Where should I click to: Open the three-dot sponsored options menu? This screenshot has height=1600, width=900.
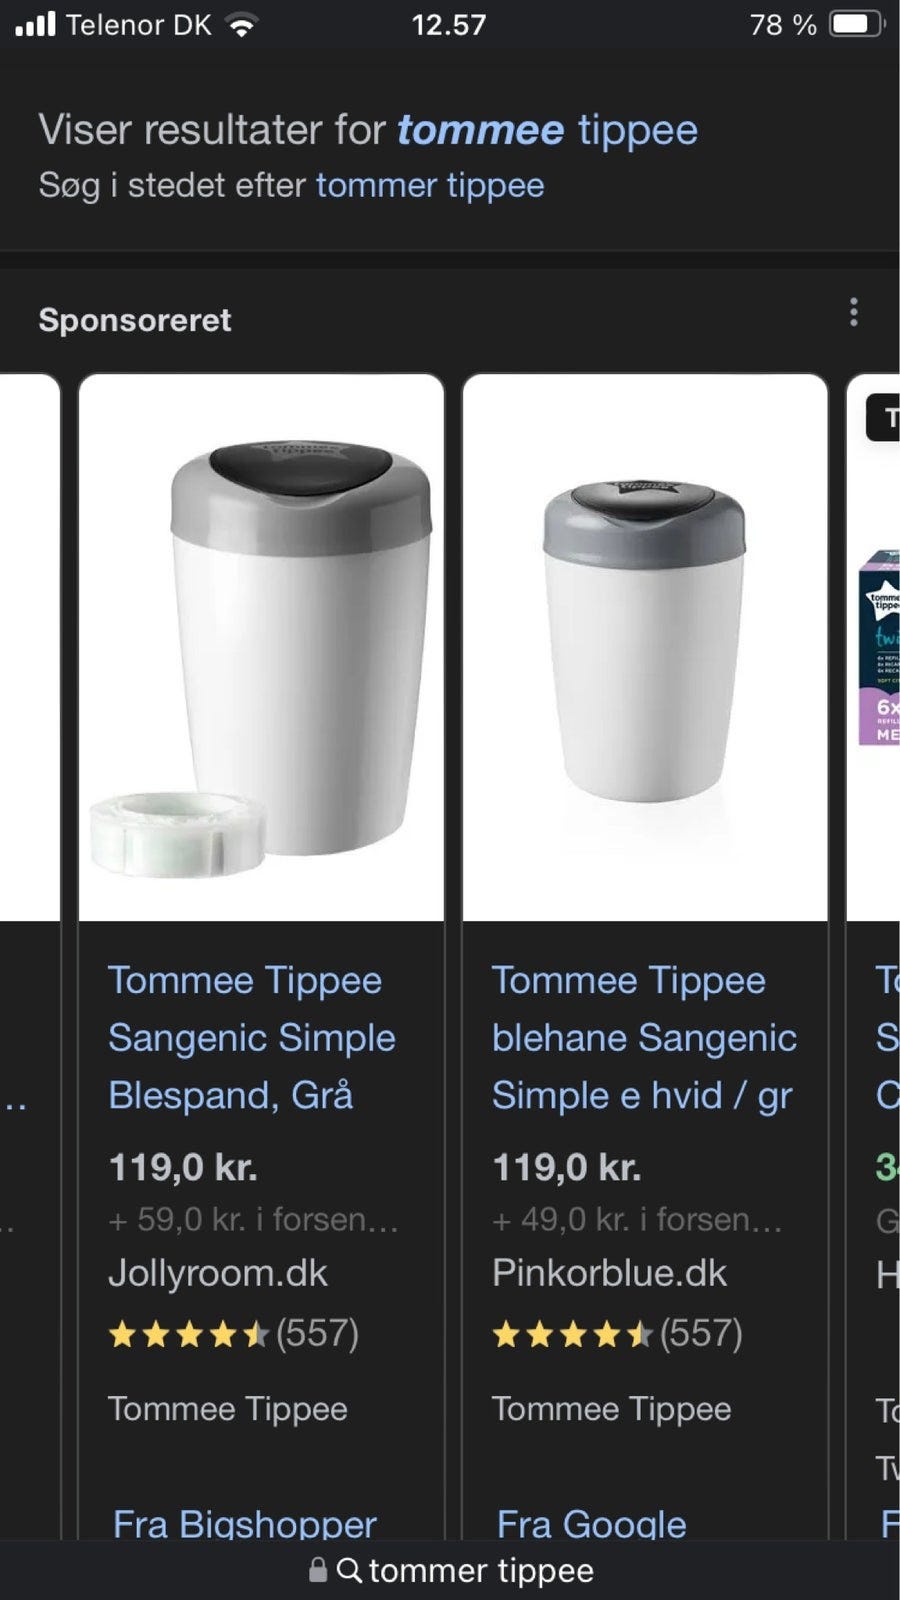pos(853,313)
